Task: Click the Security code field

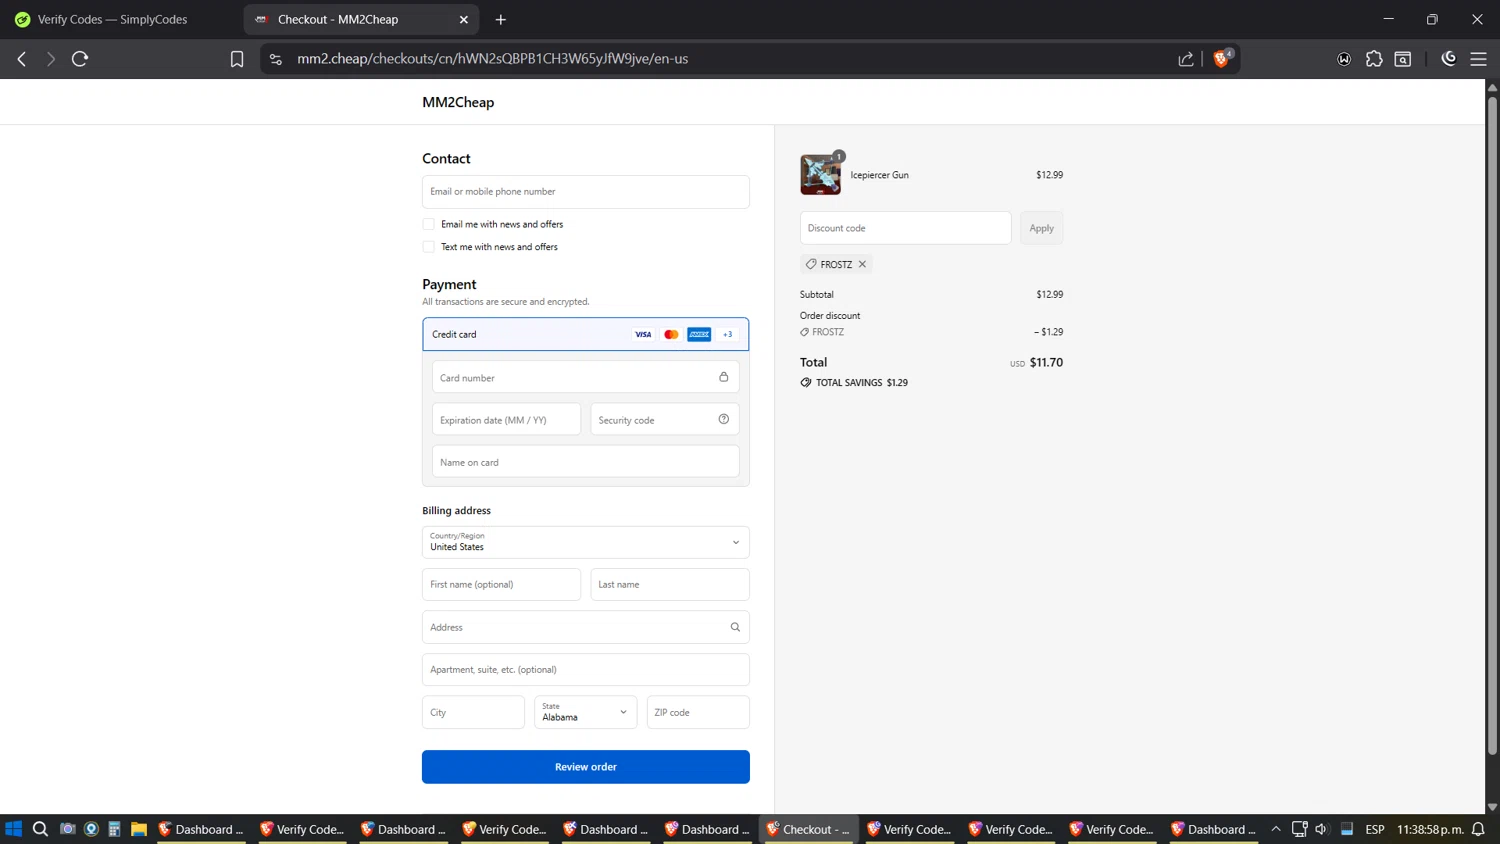Action: pos(665,420)
